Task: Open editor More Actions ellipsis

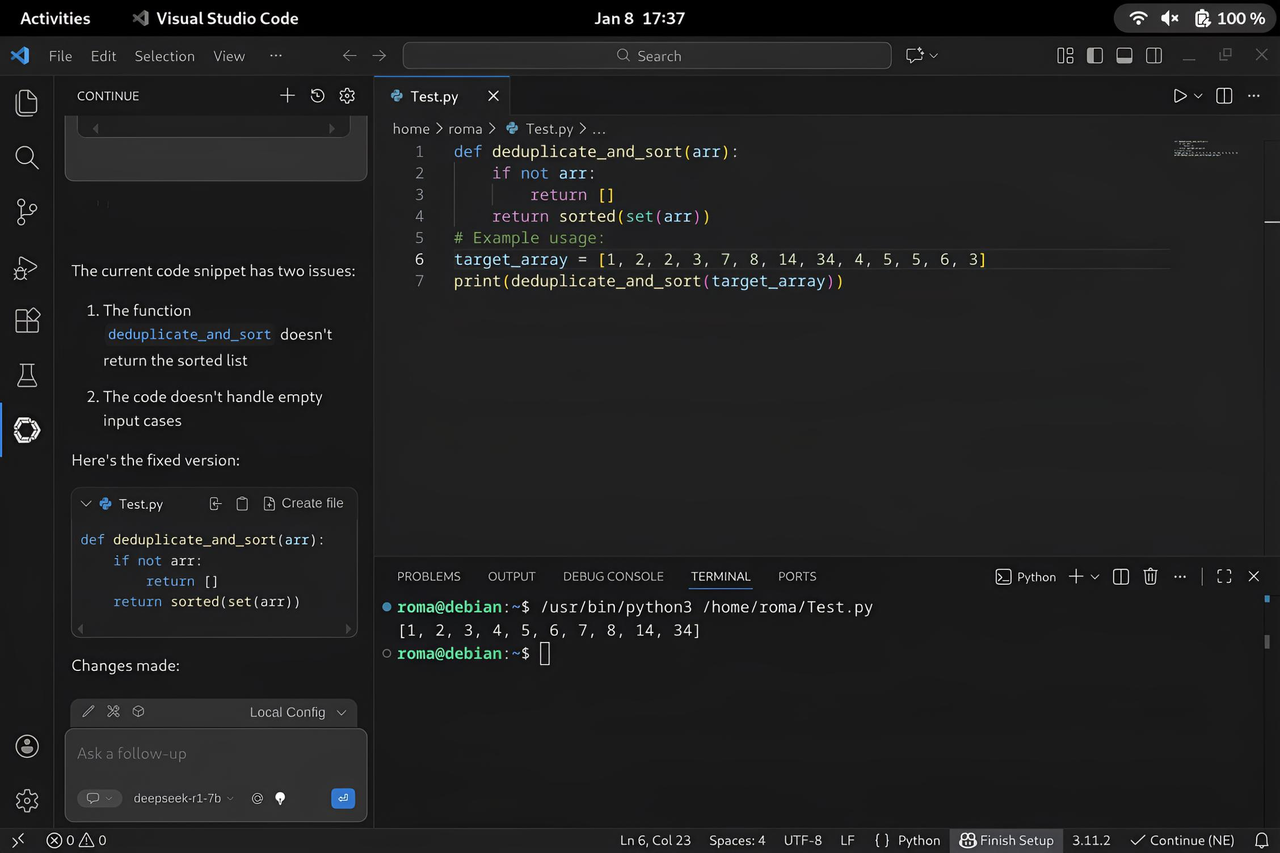Action: 1254,96
